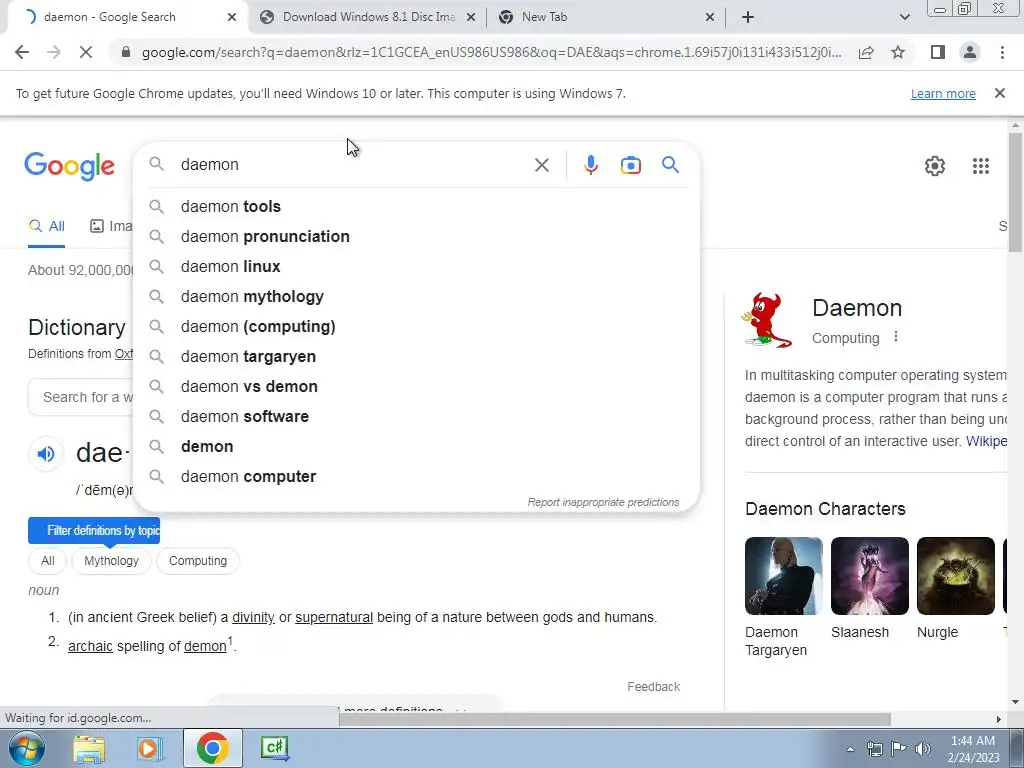Screen dimensions: 1024x768
Task: Choose suggestion demon
Action: (416, 447)
